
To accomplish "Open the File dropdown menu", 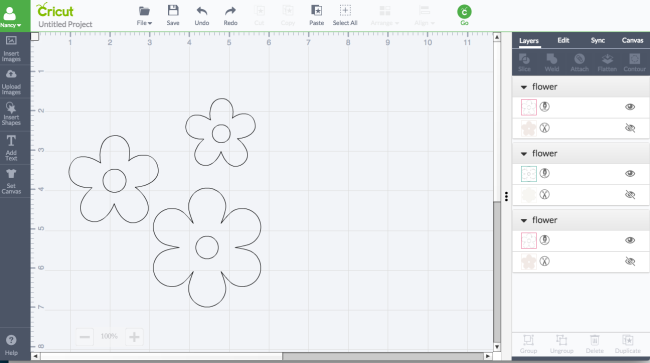I will point(144,15).
